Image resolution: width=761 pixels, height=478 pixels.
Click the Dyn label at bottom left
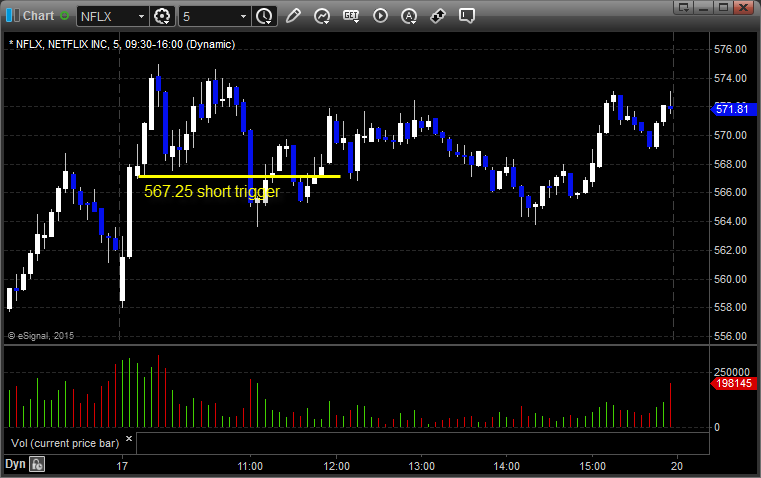click(x=15, y=464)
